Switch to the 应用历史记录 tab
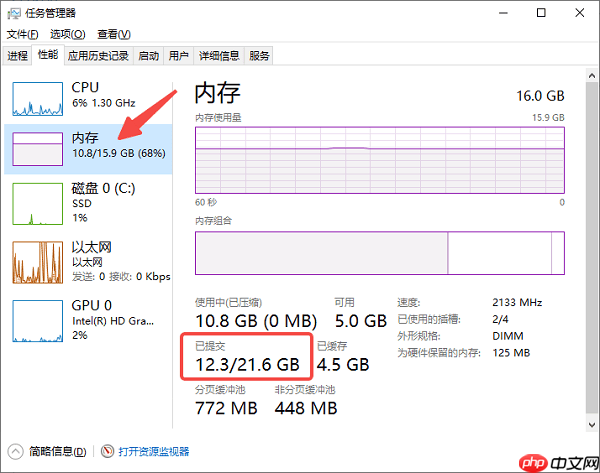The image size is (600, 473). pos(98,56)
